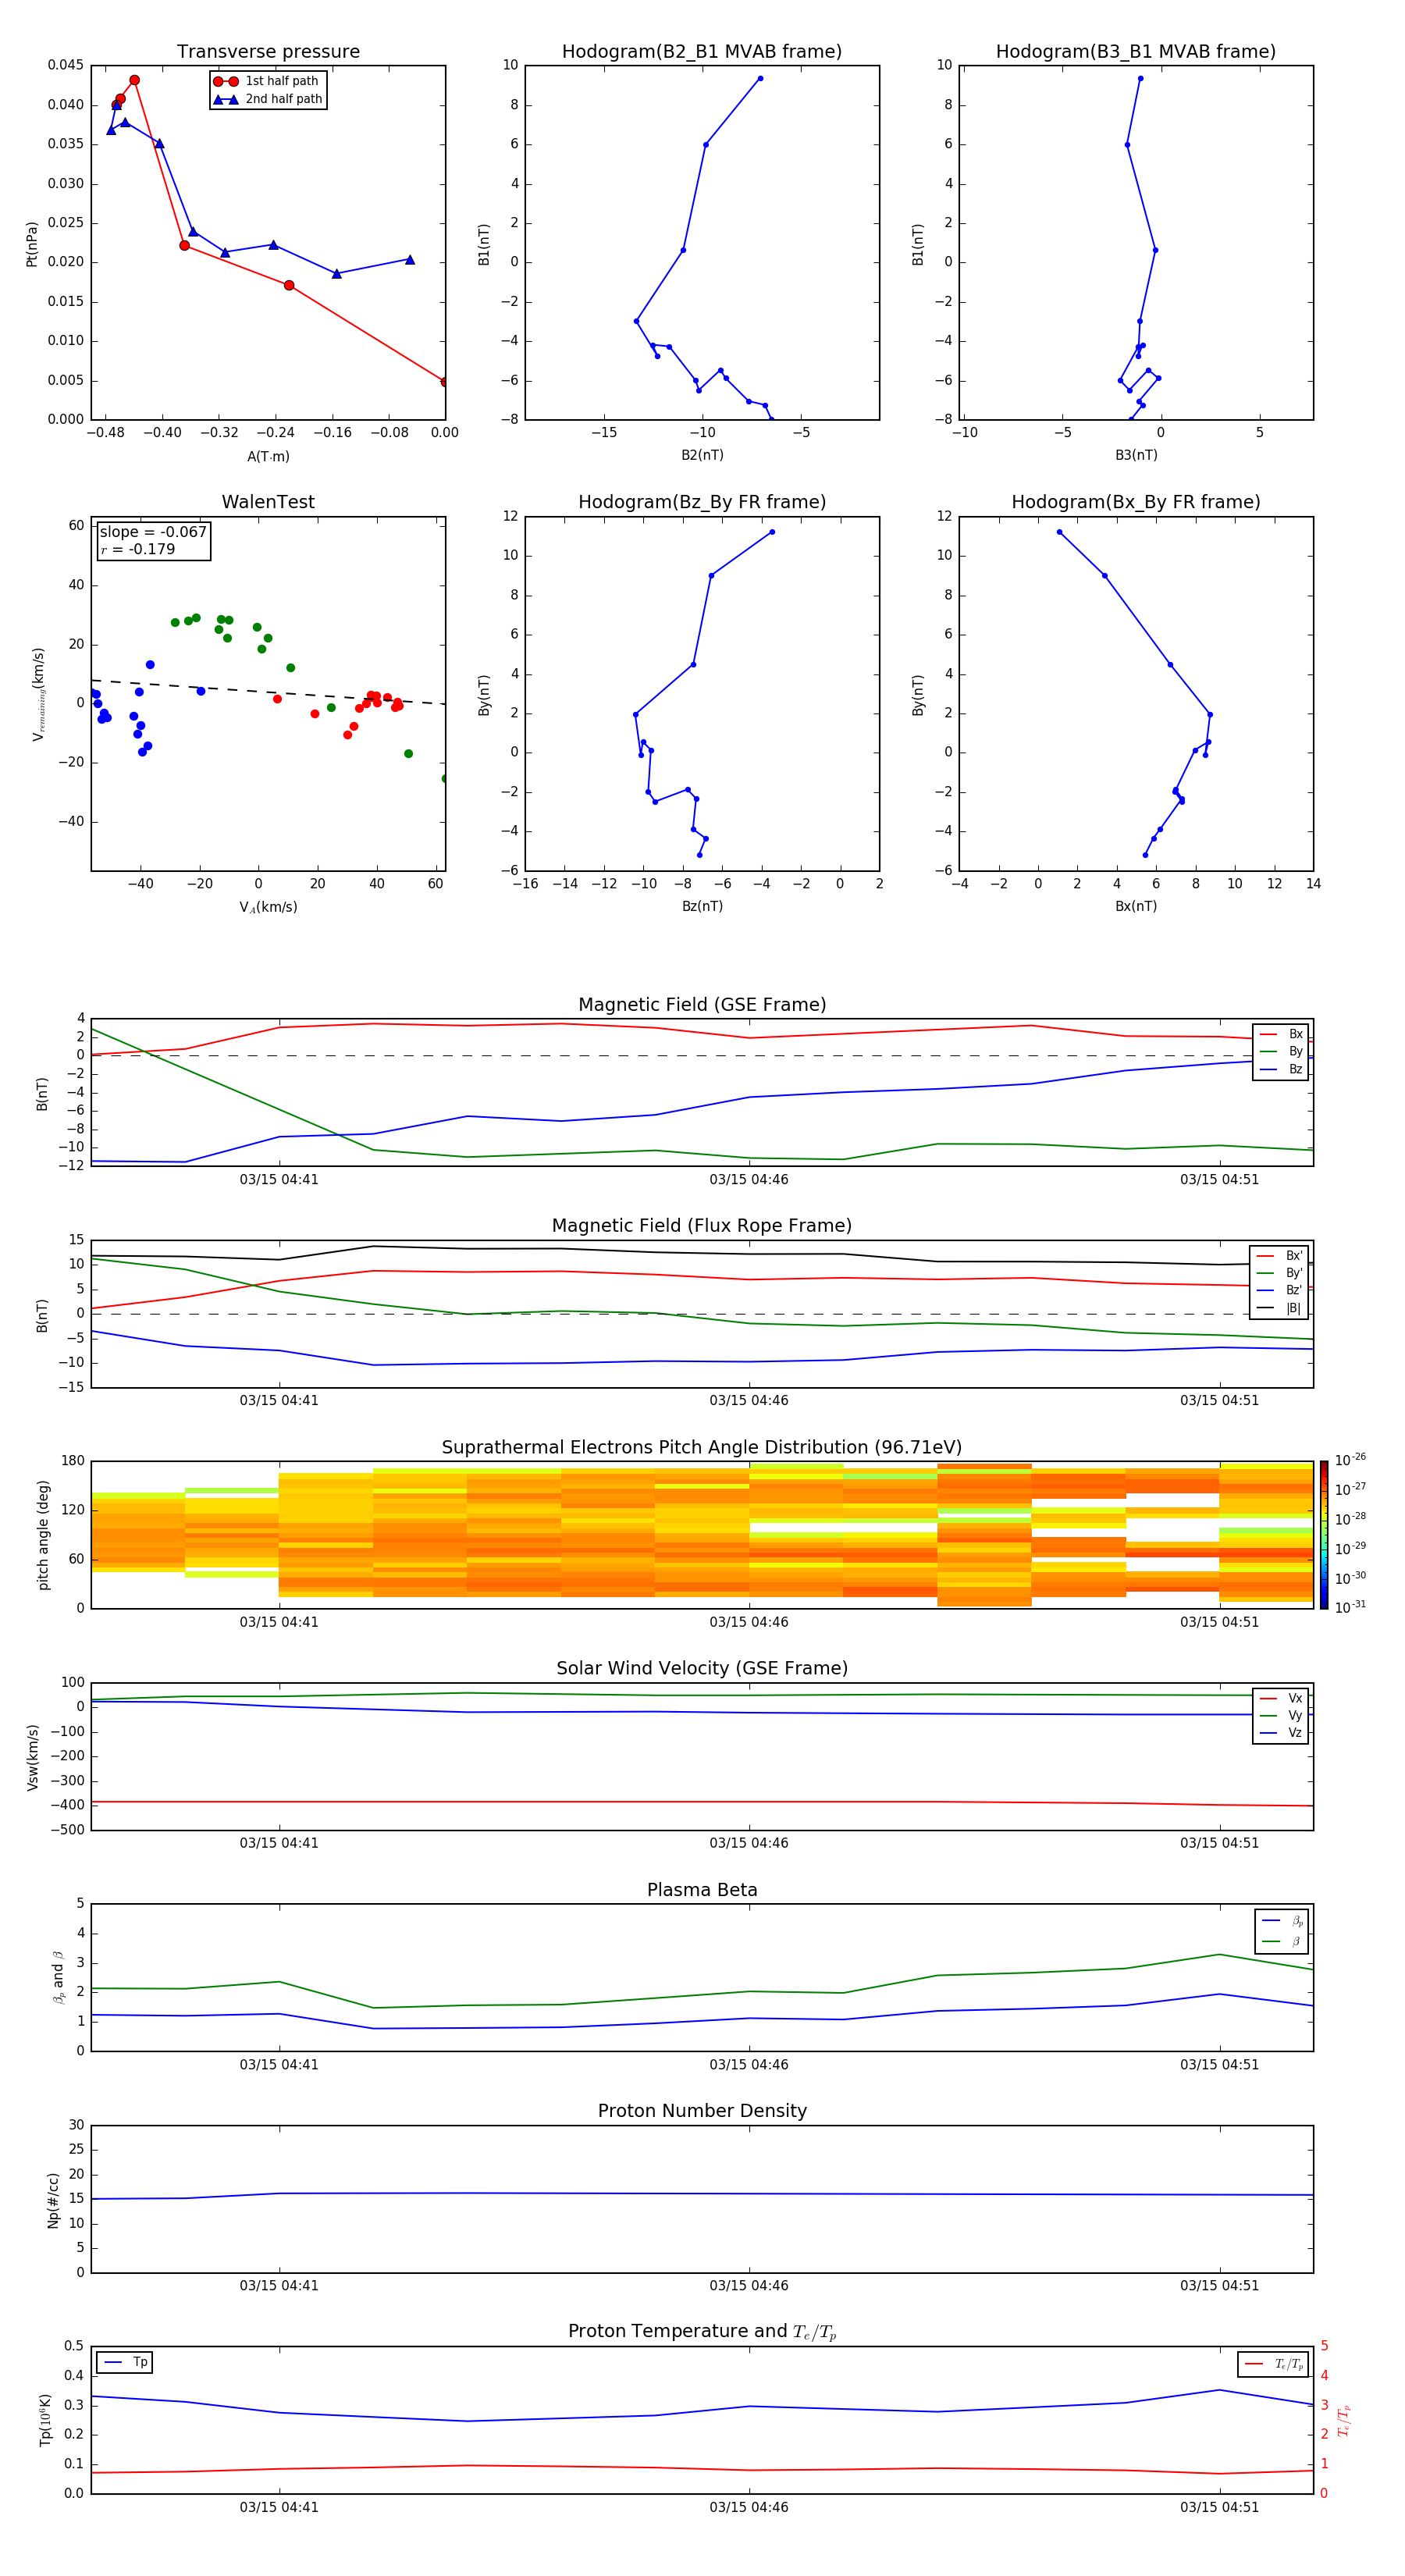The height and width of the screenshot is (2576, 1405).
Task: Click 'B2(nT)' x-axis label
Action: click(702, 456)
